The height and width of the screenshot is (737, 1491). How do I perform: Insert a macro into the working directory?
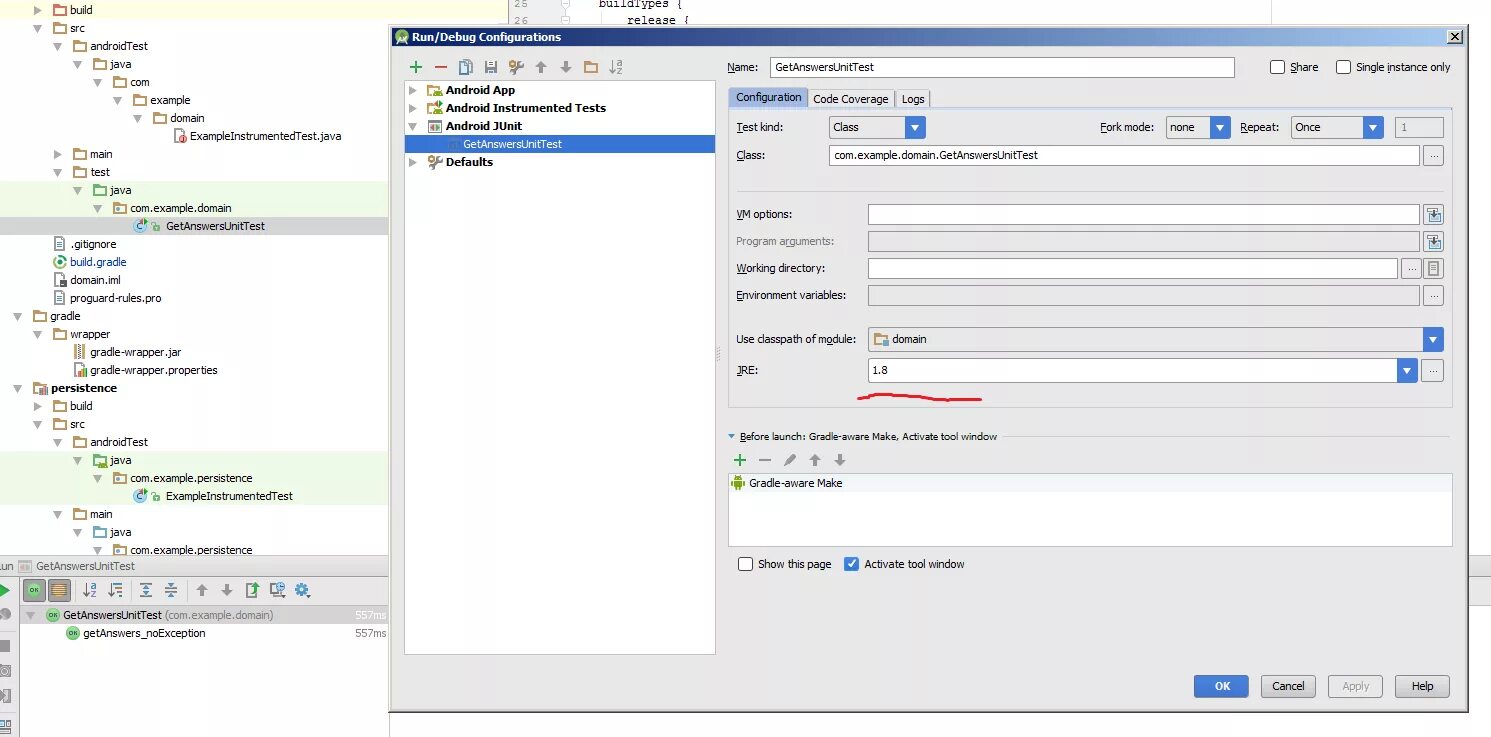click(x=1434, y=268)
